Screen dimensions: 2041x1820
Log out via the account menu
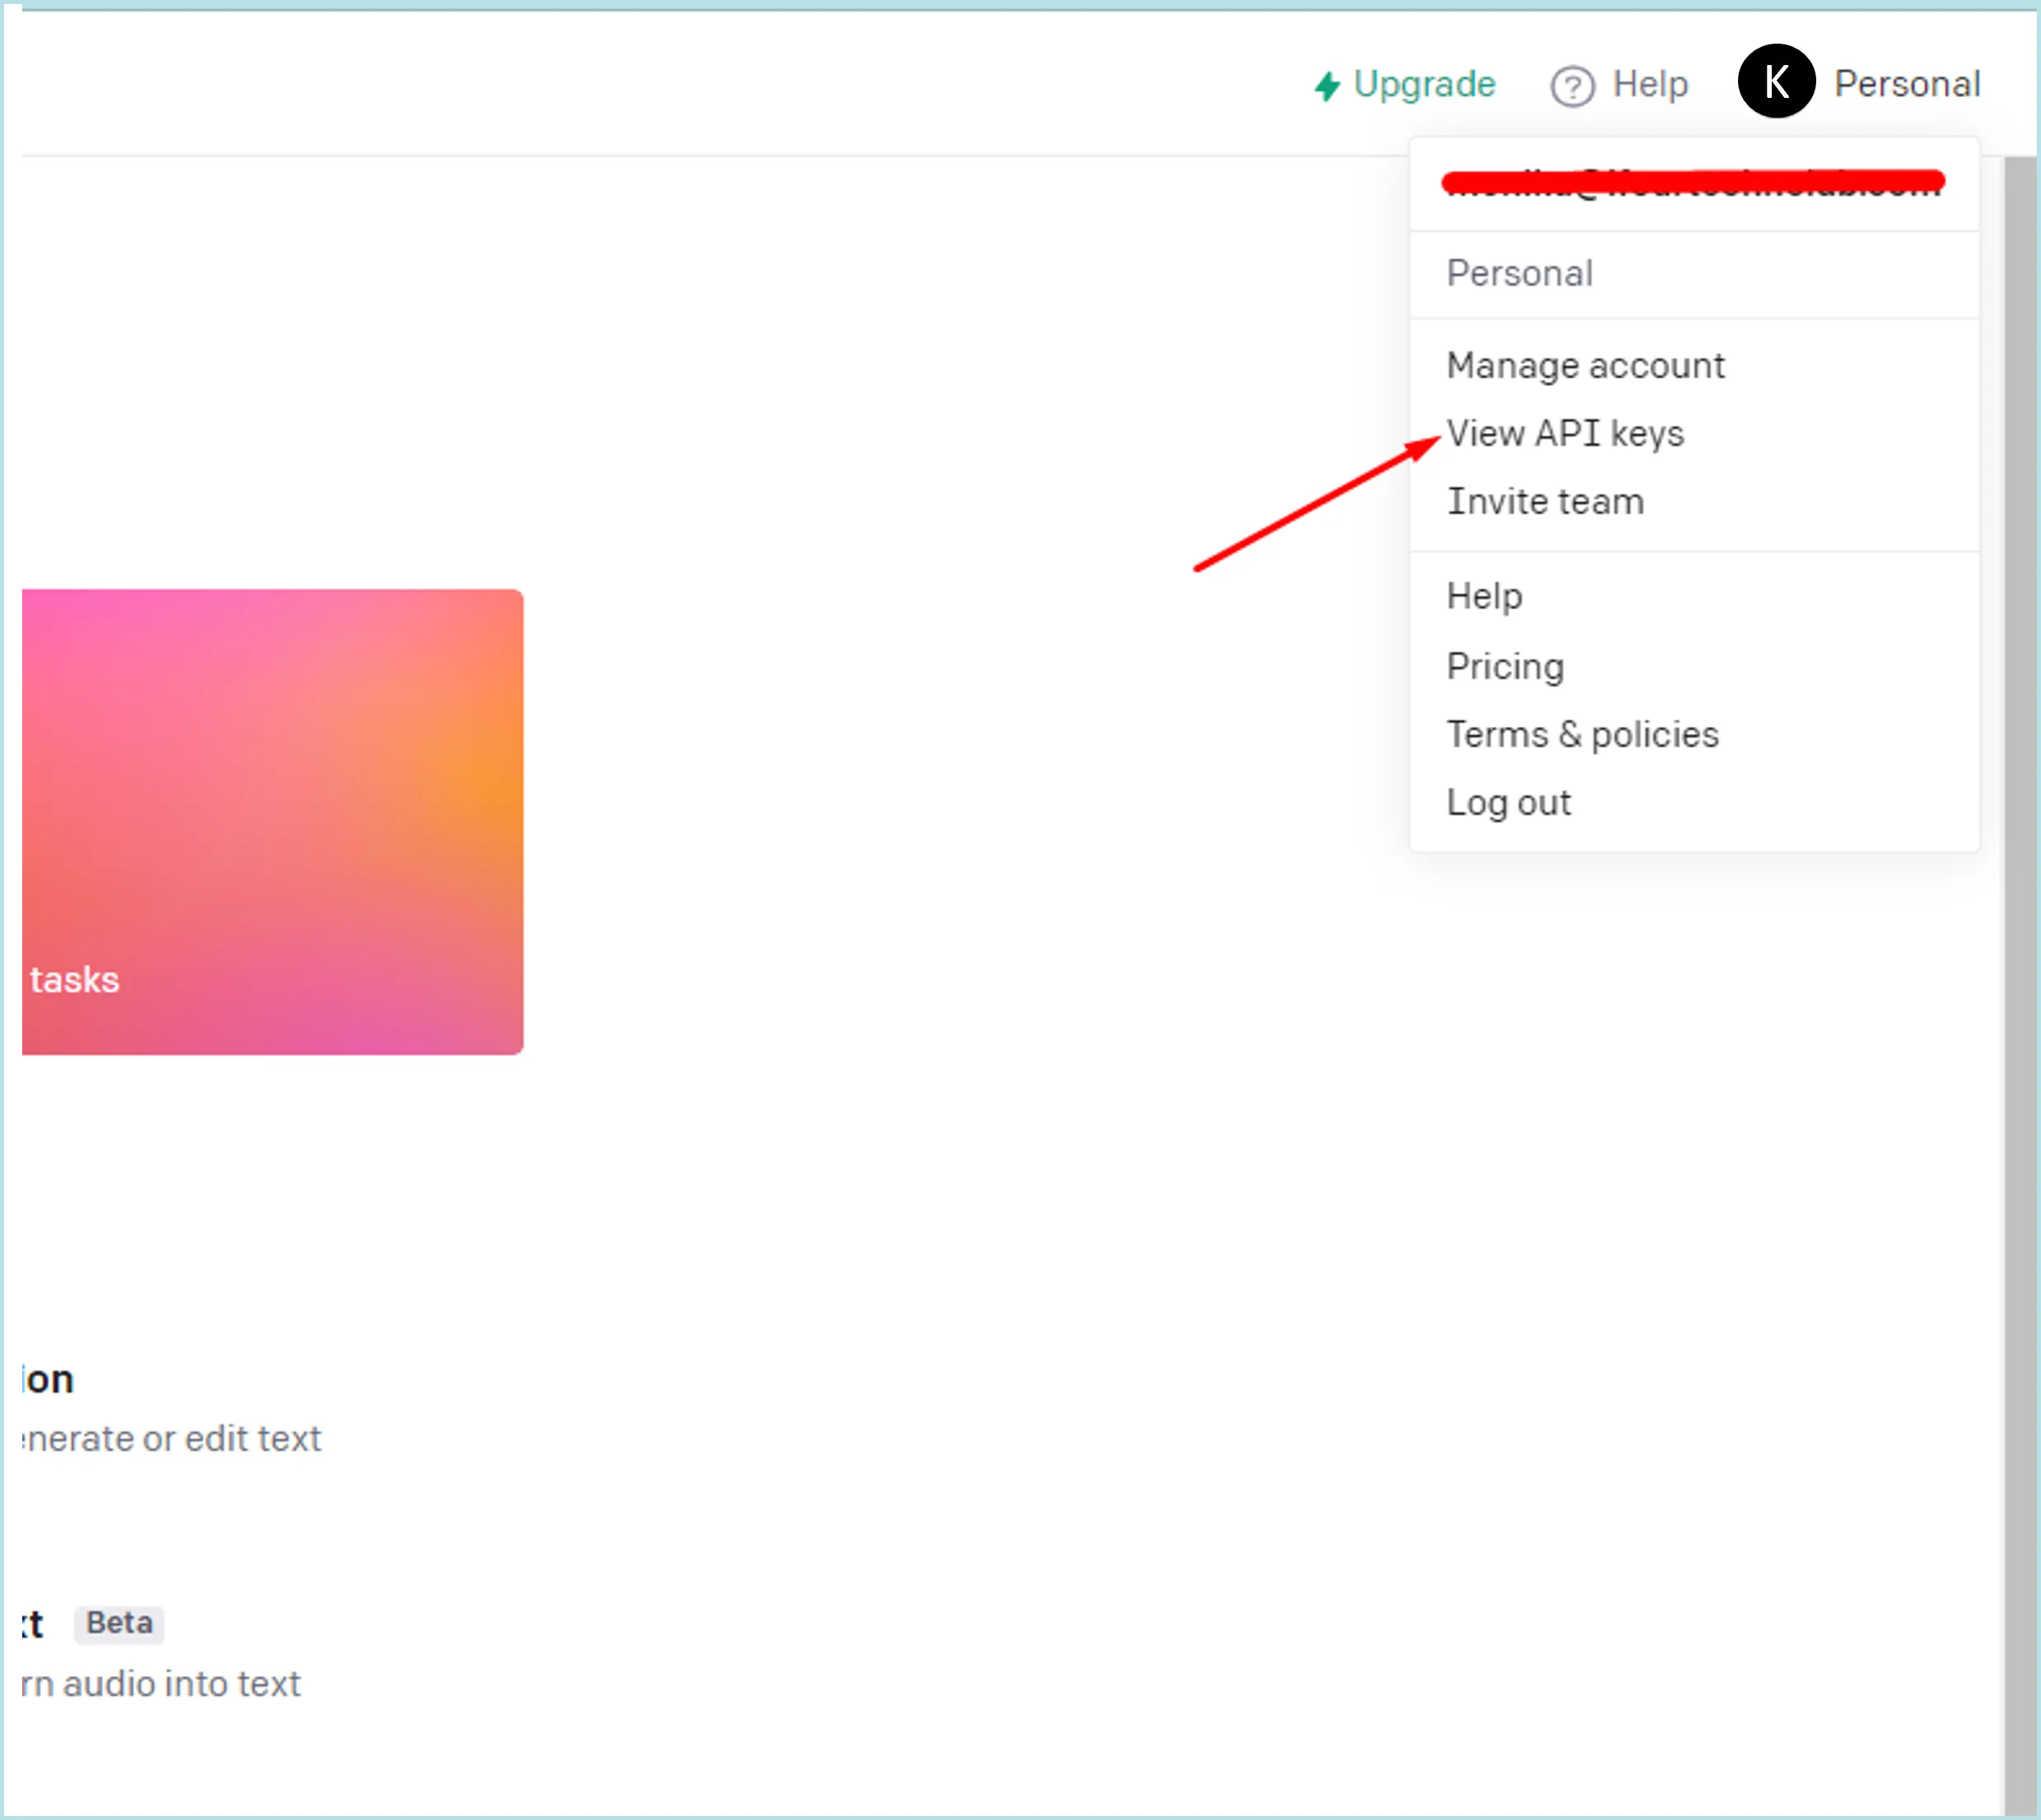point(1508,803)
